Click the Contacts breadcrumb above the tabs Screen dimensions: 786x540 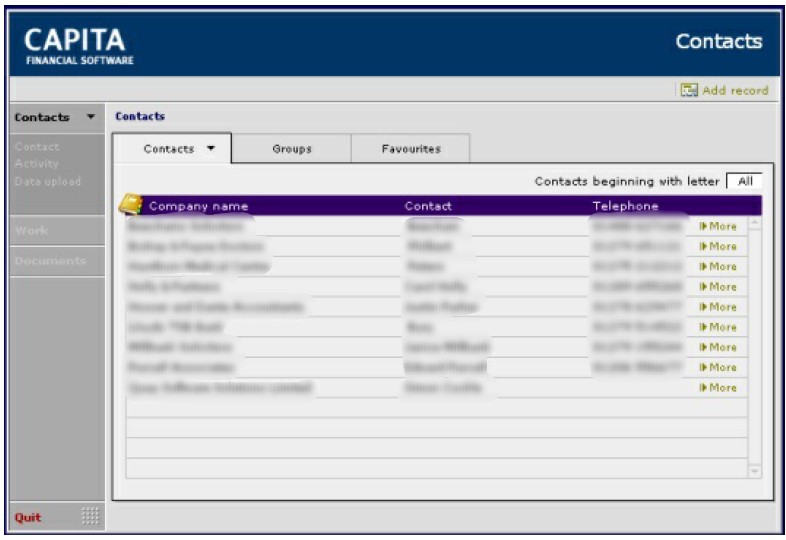tap(140, 116)
